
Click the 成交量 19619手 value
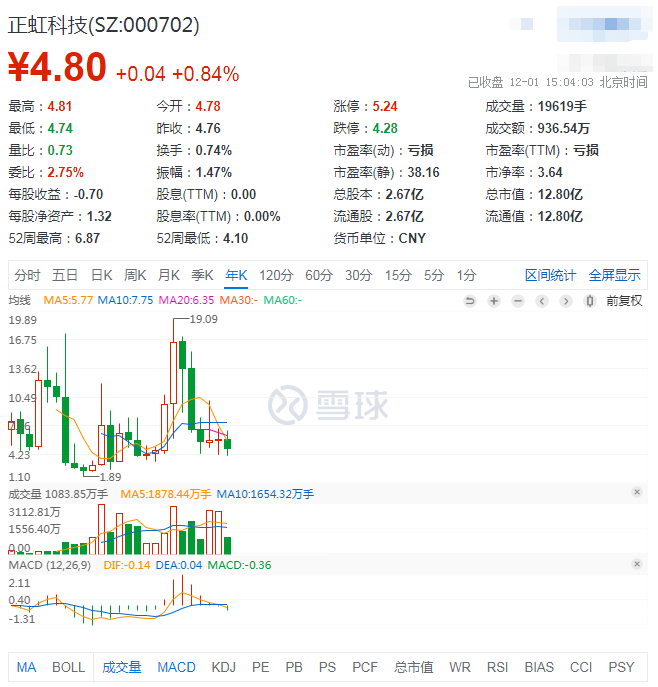click(x=563, y=107)
